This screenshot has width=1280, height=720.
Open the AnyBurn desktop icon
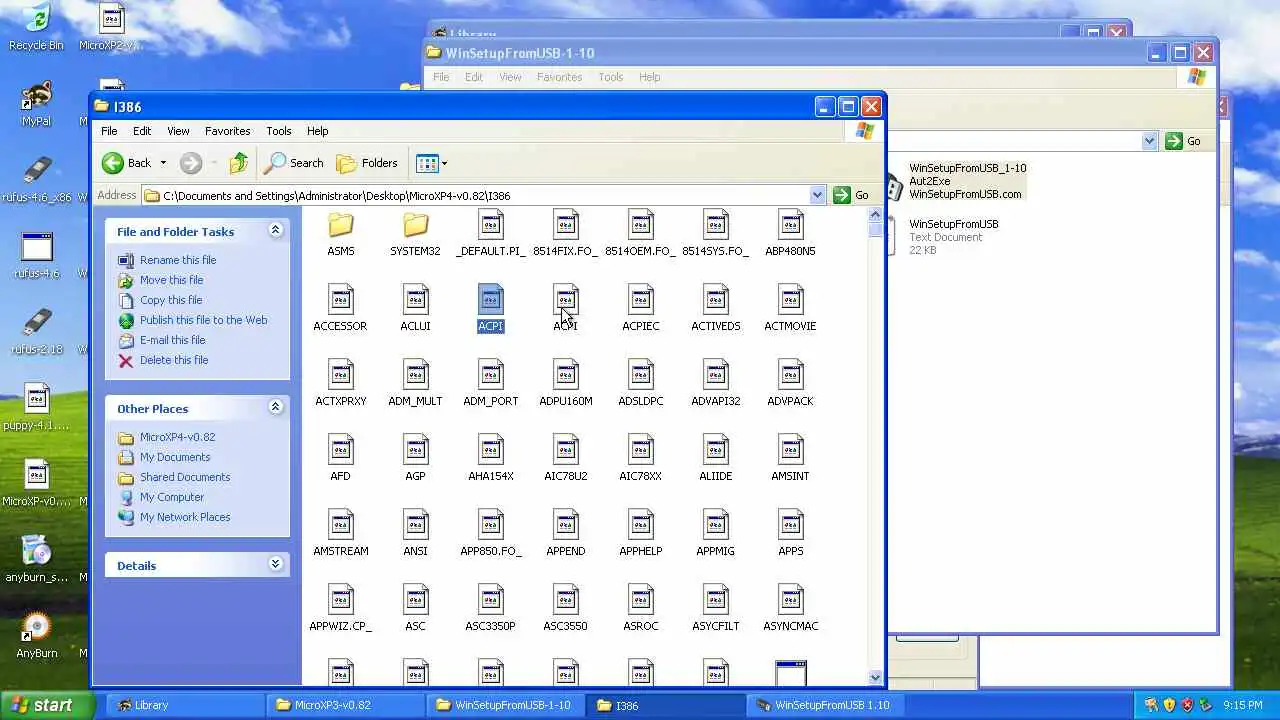point(36,636)
